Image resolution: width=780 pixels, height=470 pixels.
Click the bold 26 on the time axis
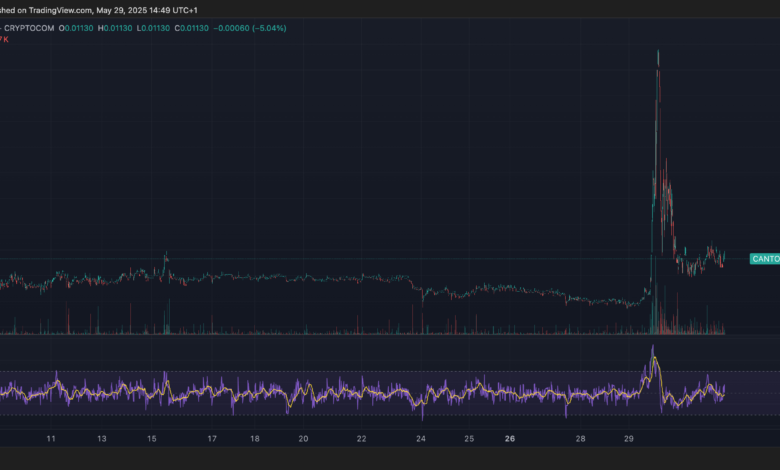tap(510, 439)
